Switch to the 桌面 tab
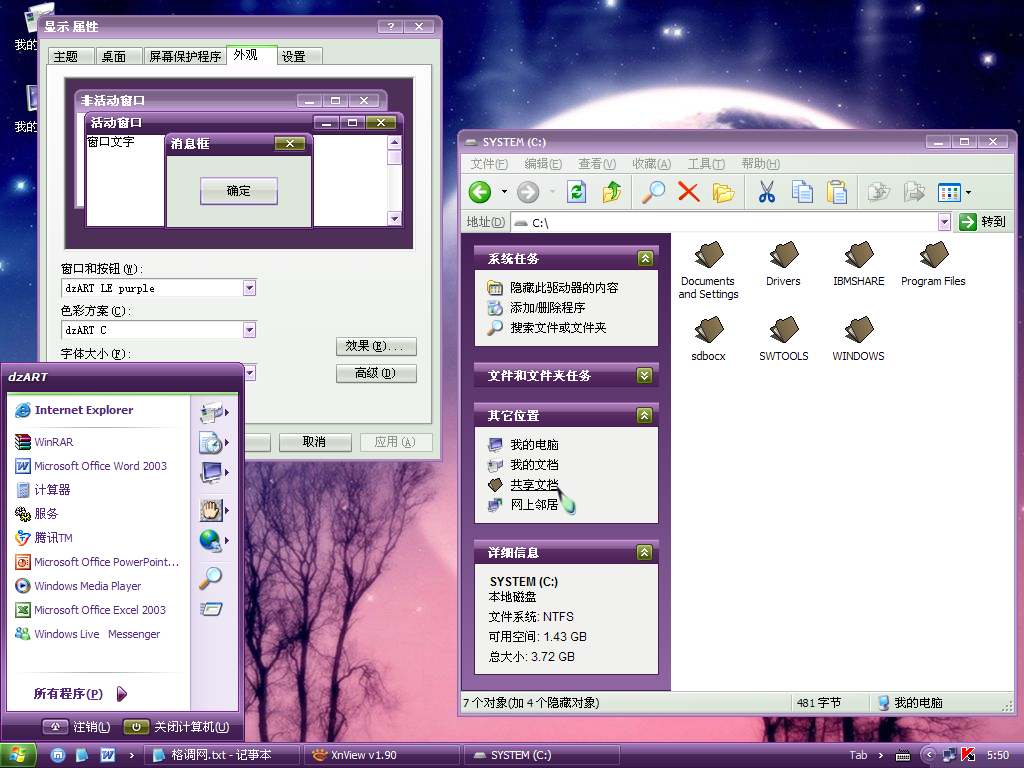The height and width of the screenshot is (768, 1024). point(120,57)
